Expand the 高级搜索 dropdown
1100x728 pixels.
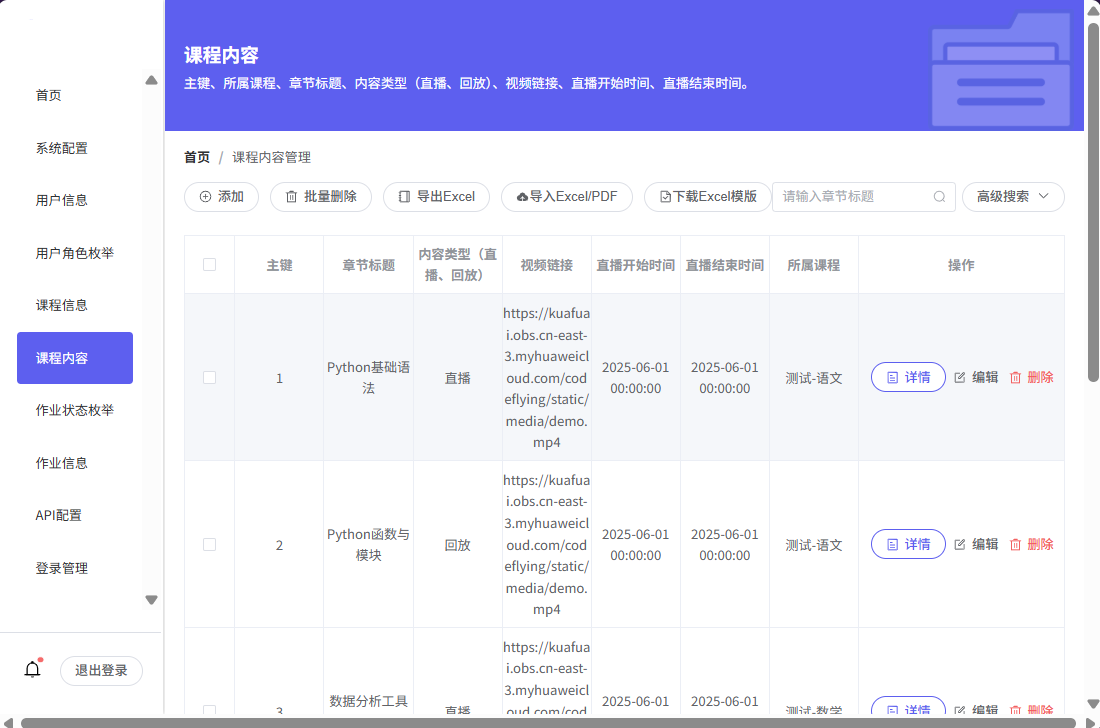pos(1012,197)
